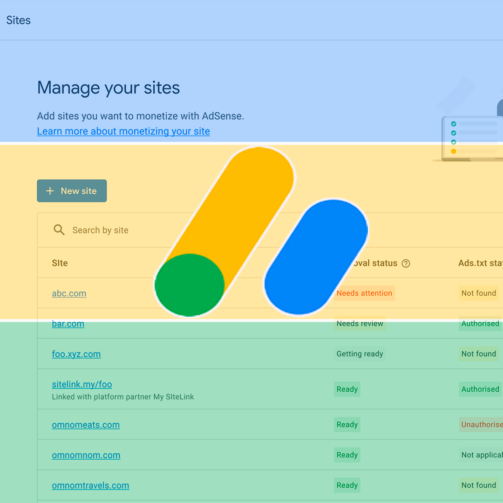Click the Needs attention status badge

[364, 293]
